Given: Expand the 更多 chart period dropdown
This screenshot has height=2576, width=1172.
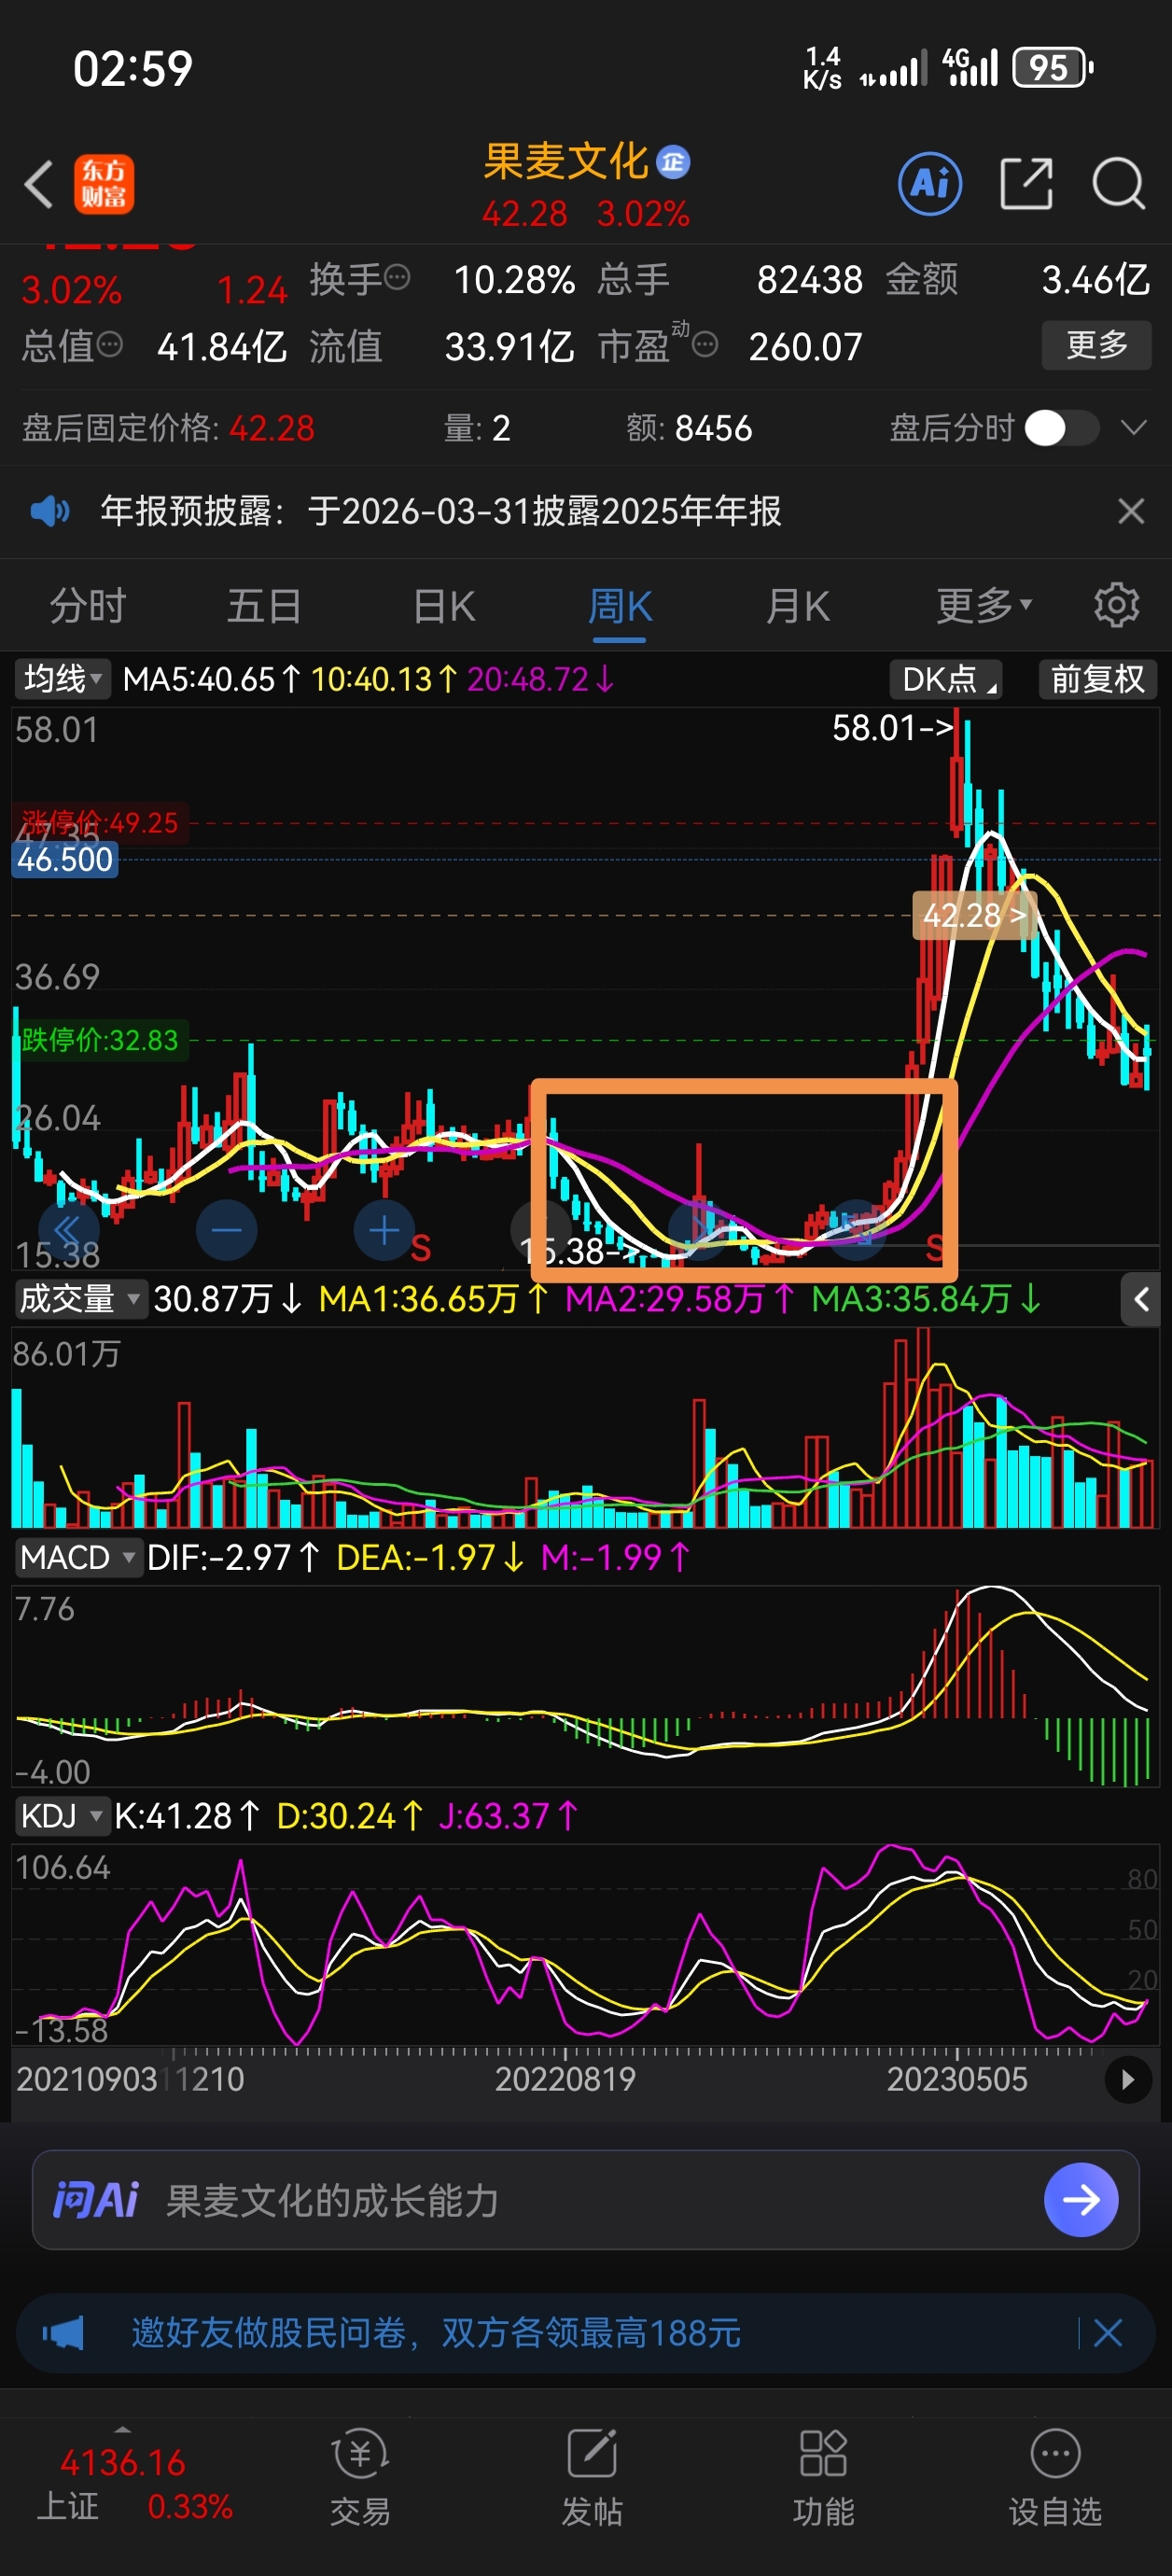Looking at the screenshot, I should [x=984, y=605].
